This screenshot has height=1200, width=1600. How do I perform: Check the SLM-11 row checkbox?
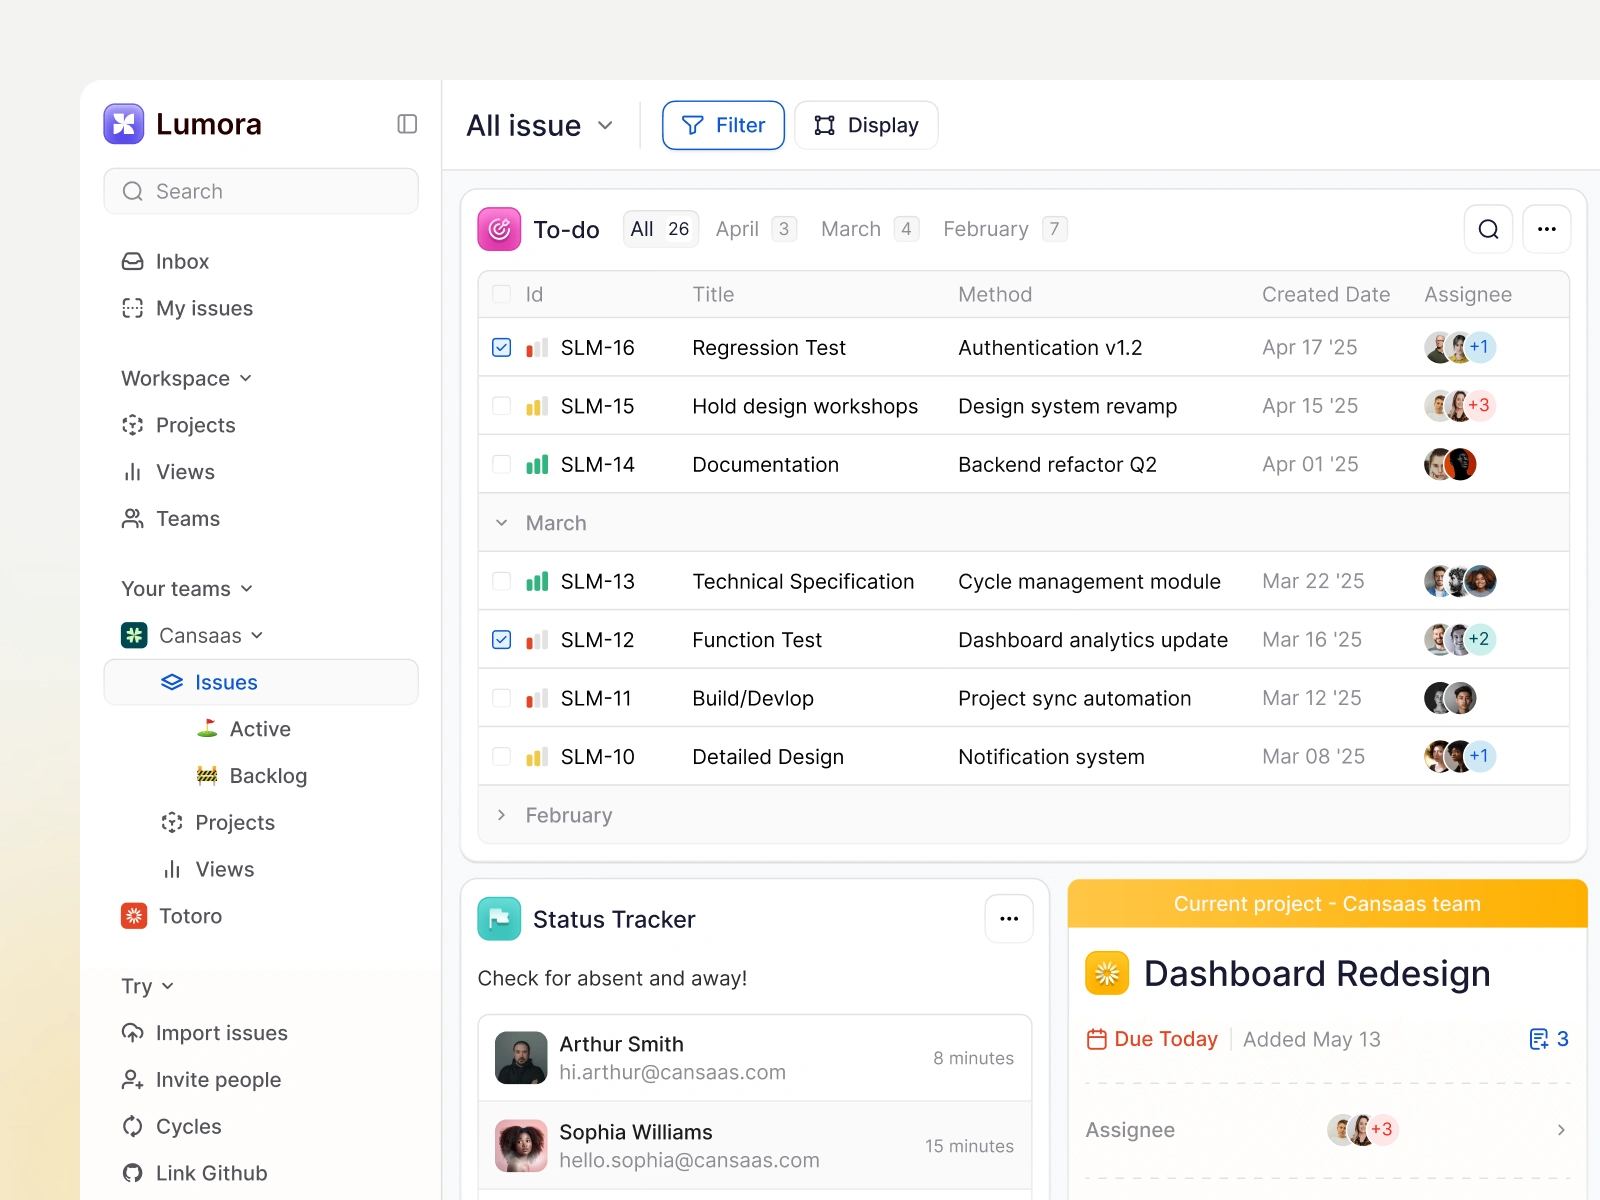click(502, 698)
